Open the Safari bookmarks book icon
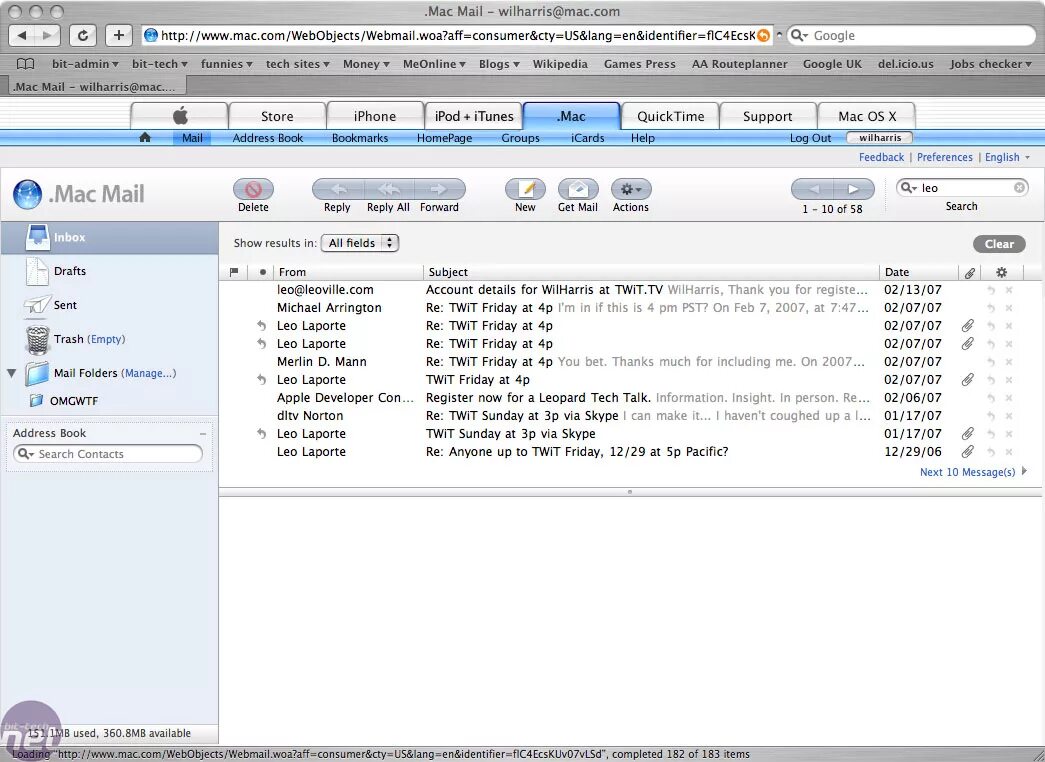 (25, 64)
